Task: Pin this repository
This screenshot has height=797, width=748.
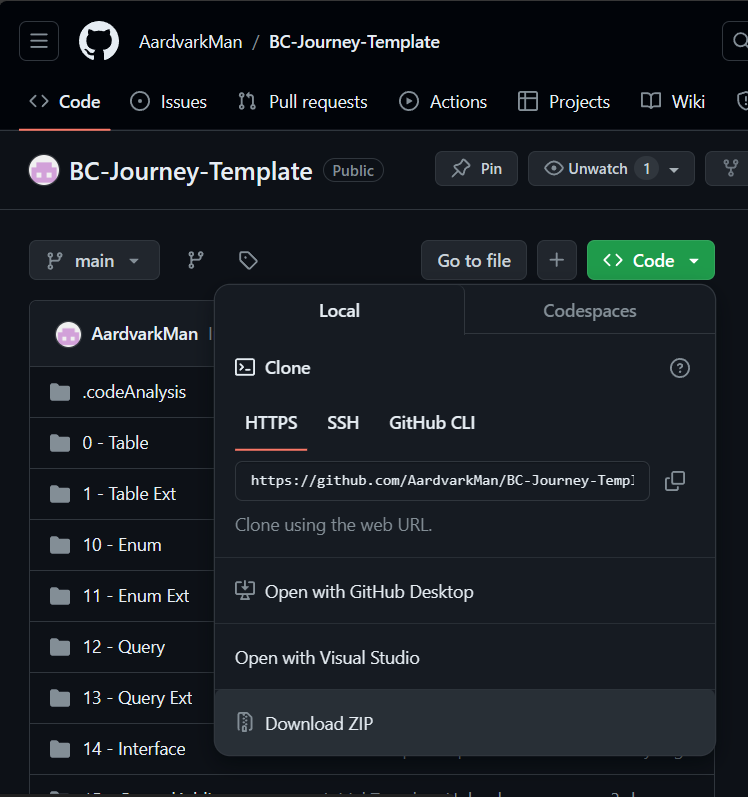Action: [x=476, y=169]
